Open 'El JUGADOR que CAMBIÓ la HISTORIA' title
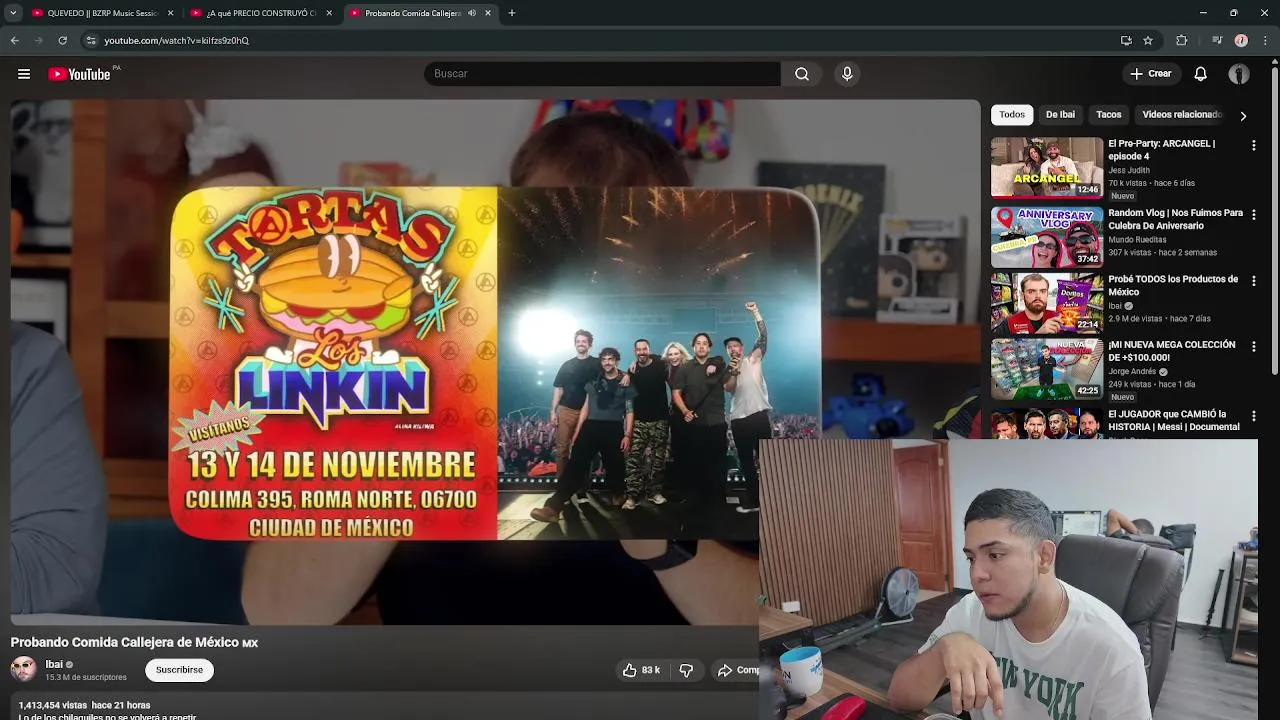Screen dimensions: 1280x720 click(x=1174, y=420)
